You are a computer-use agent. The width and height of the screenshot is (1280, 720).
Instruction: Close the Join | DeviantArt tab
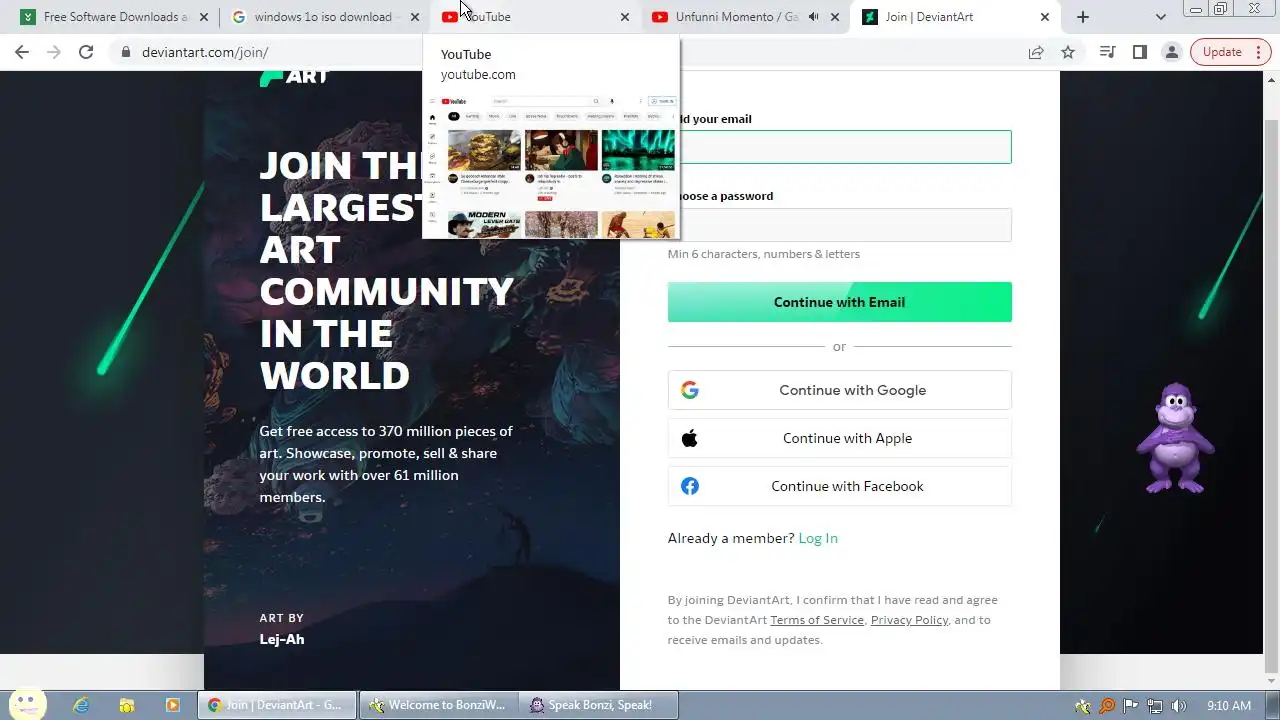1045,17
